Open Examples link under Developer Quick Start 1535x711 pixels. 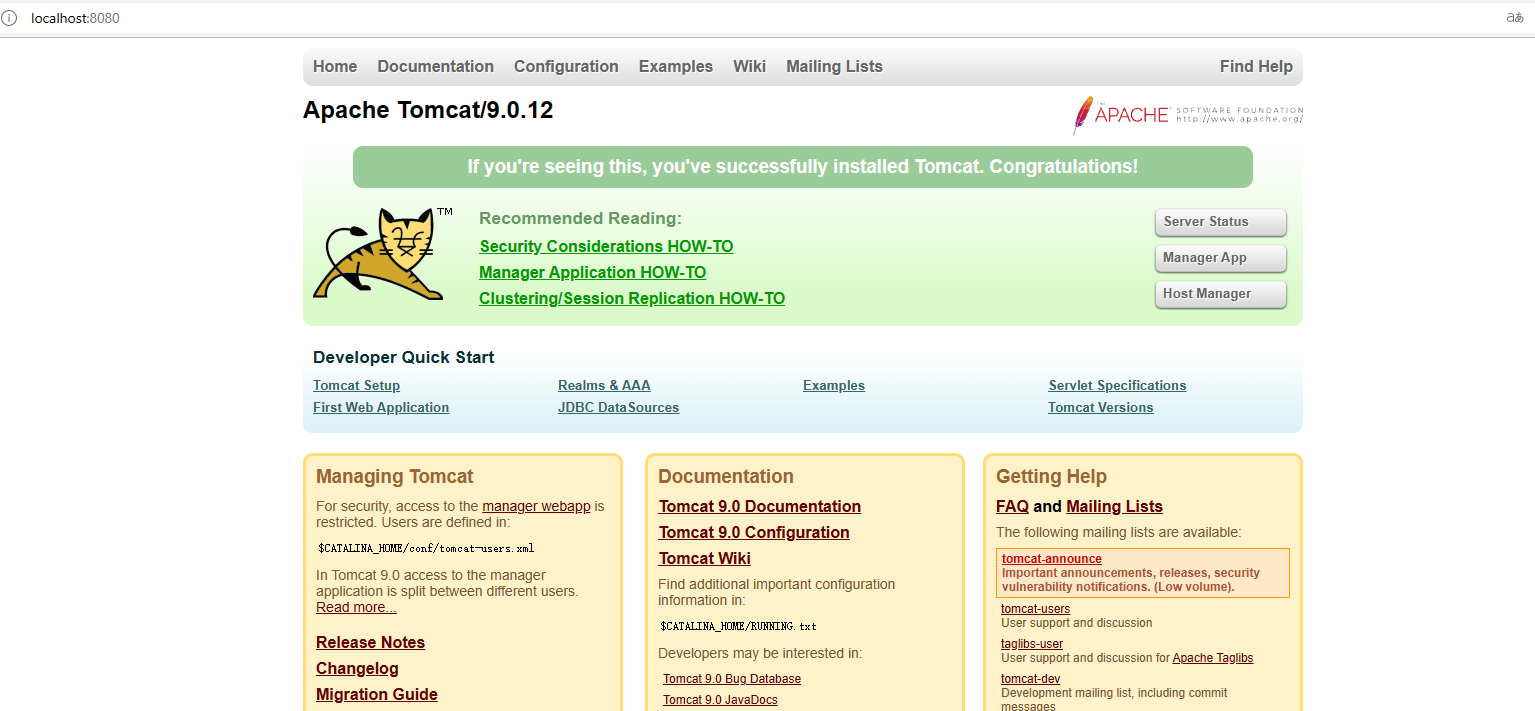[x=834, y=386]
